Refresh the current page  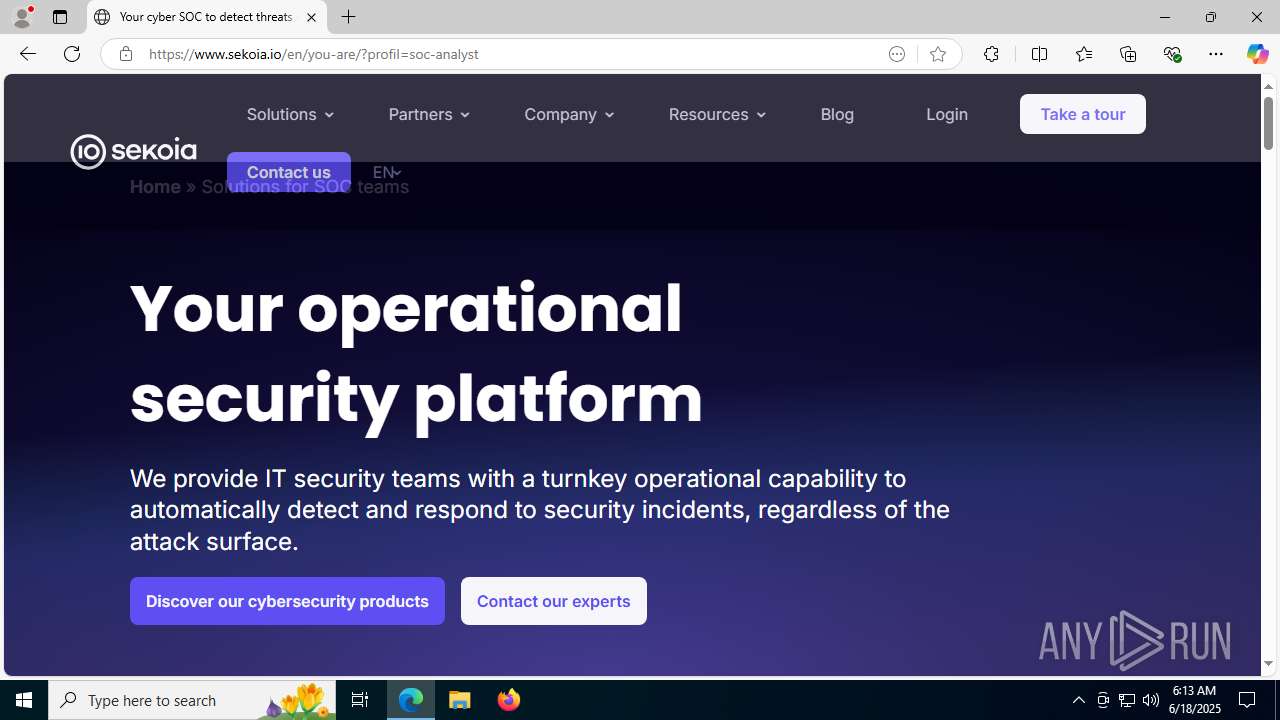pos(72,54)
